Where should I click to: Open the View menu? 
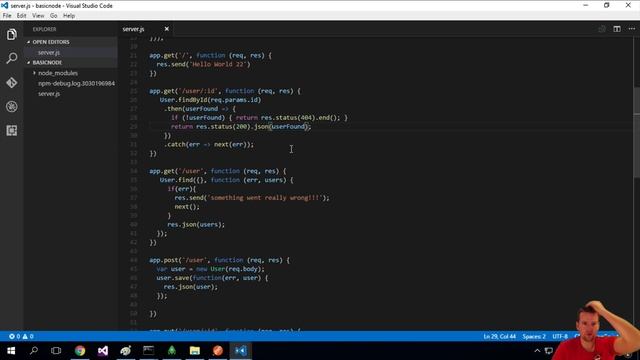[x=38, y=16]
